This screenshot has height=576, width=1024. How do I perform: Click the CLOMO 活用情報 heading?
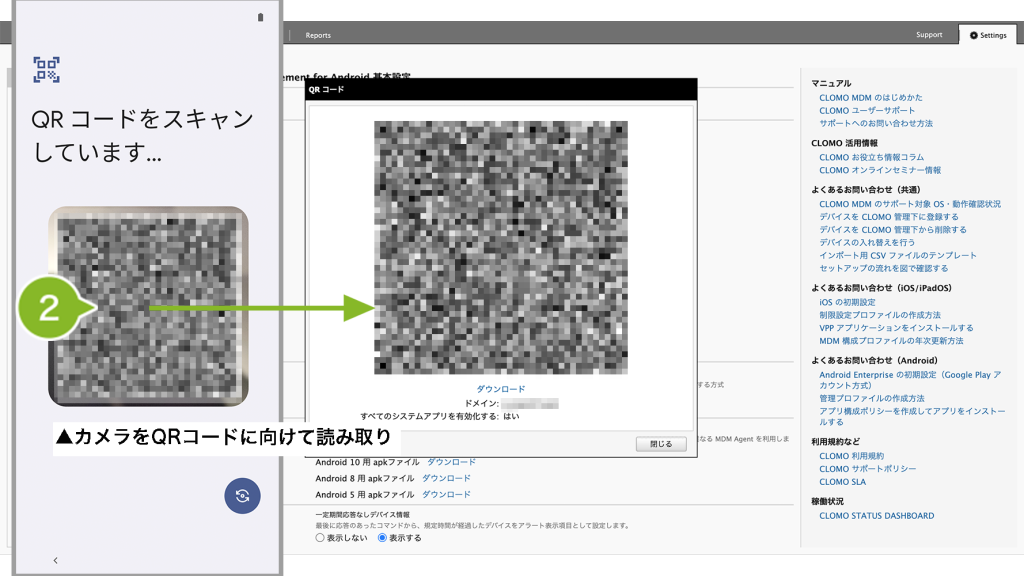coord(844,143)
